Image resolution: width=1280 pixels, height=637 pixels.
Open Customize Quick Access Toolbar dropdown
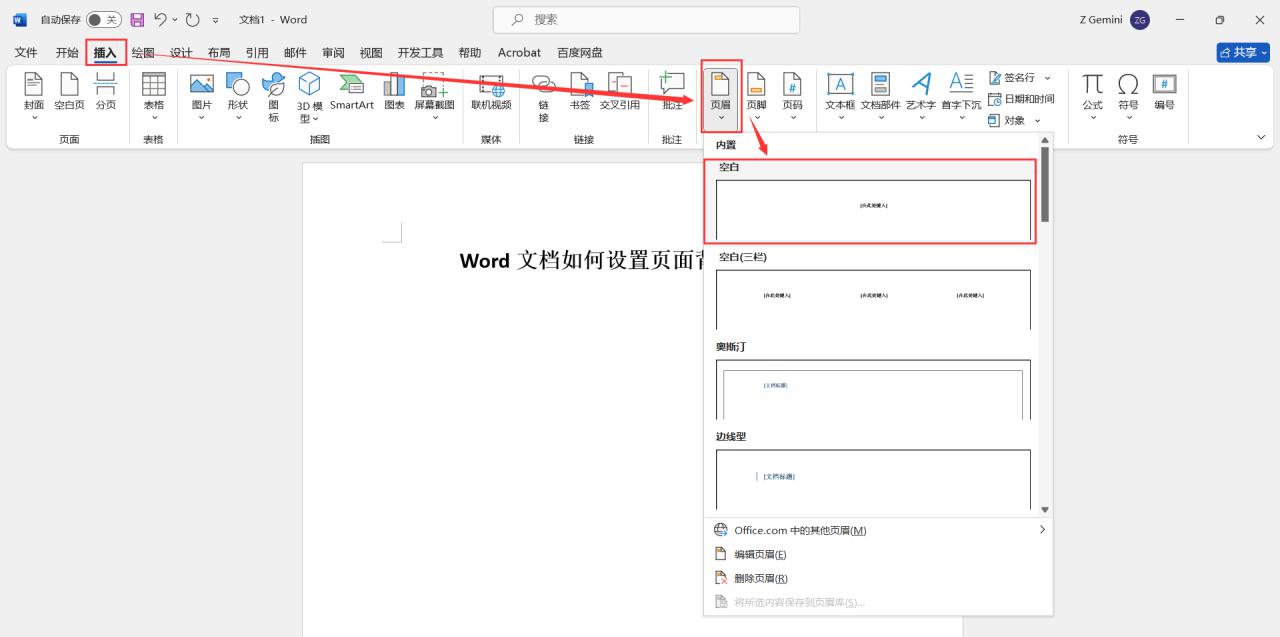tap(216, 20)
